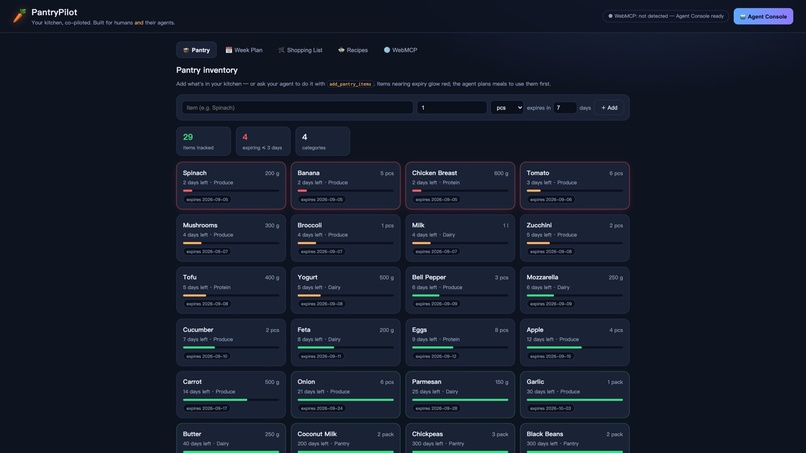The height and width of the screenshot is (453, 806).
Task: Click the WebMCP not detected status pill
Action: [x=665, y=16]
